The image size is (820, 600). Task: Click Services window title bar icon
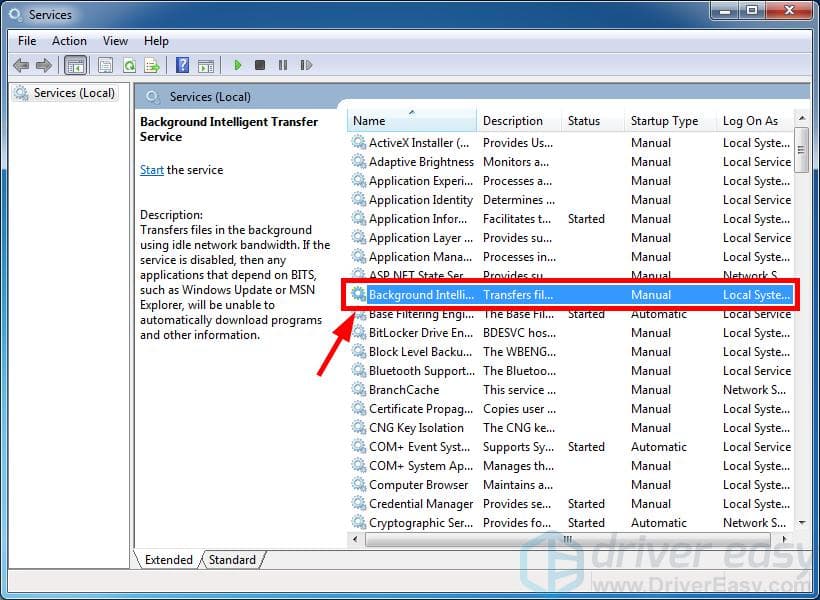click(16, 15)
